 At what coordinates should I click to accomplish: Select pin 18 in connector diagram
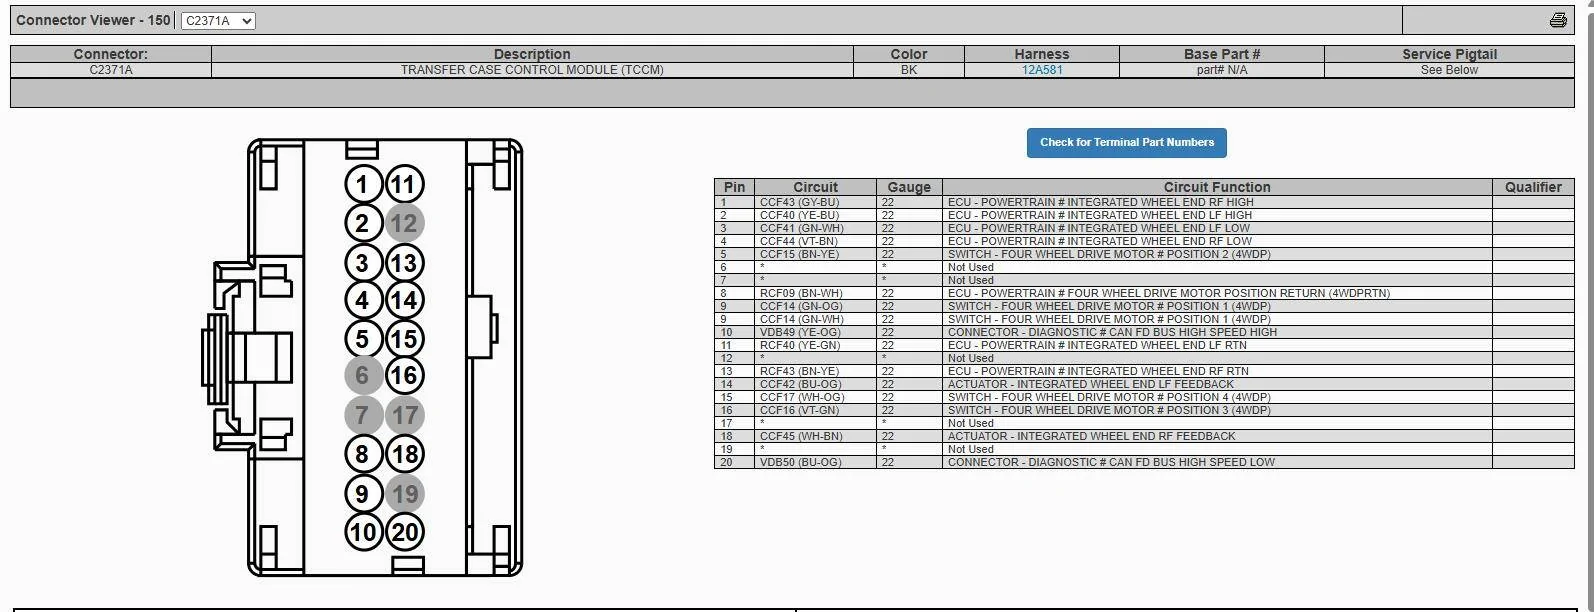coord(404,454)
